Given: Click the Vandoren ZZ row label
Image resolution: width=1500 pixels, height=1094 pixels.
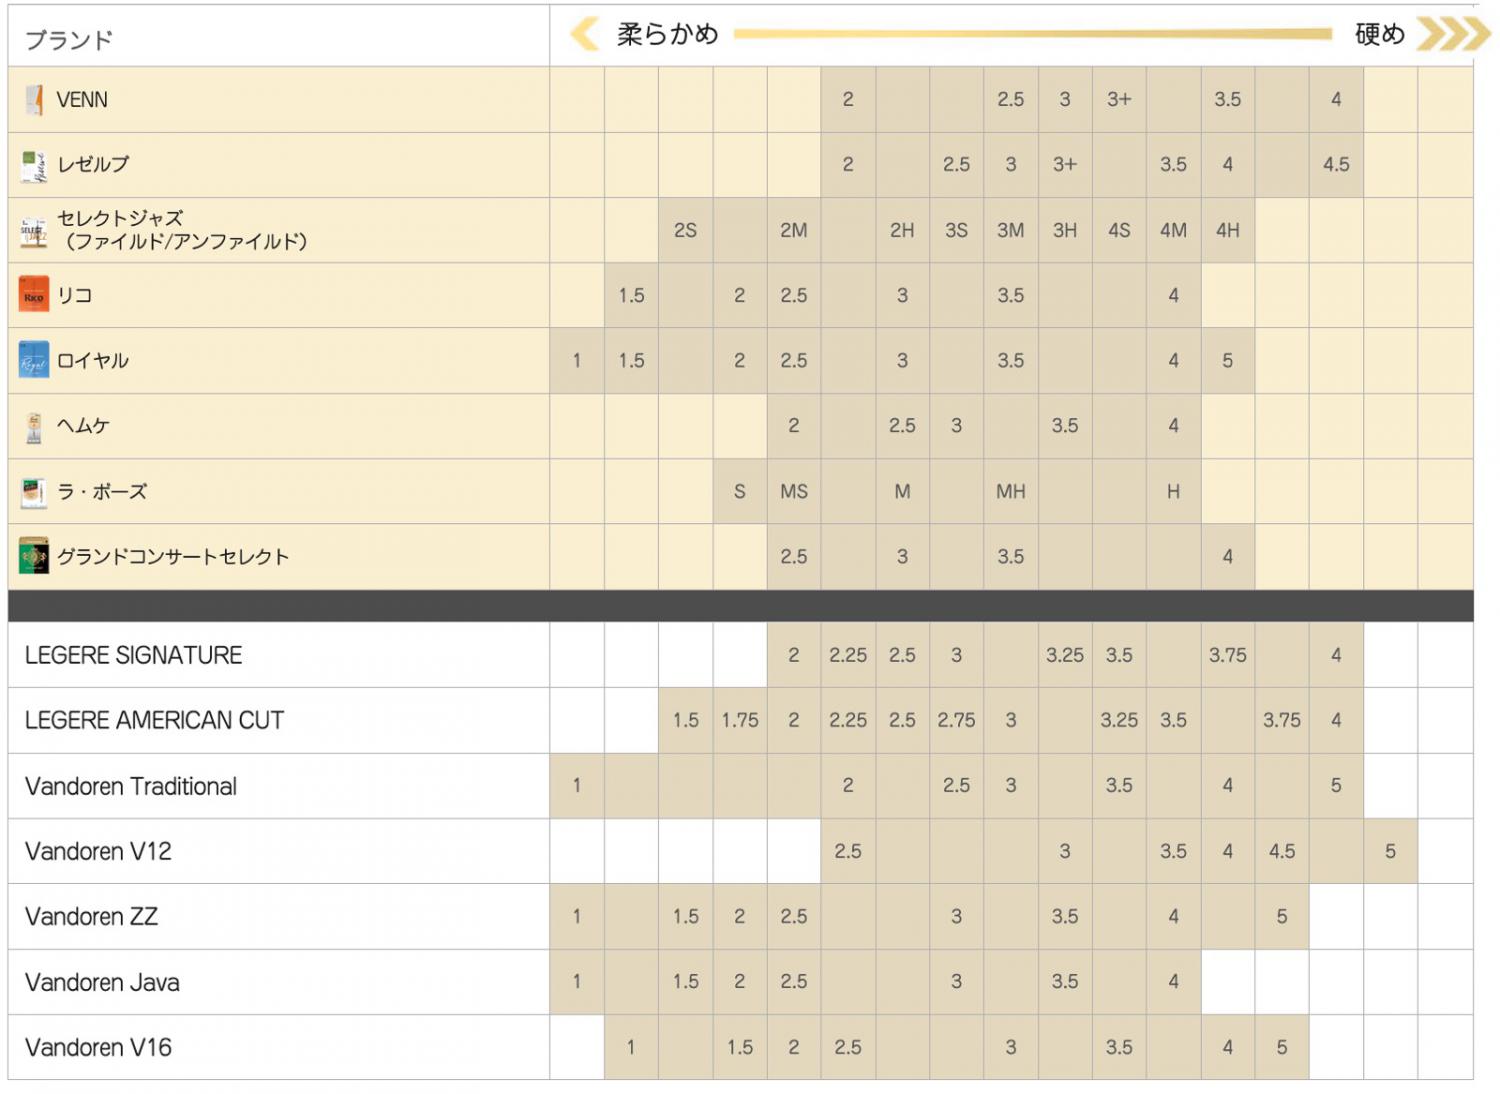Looking at the screenshot, I should point(92,916).
